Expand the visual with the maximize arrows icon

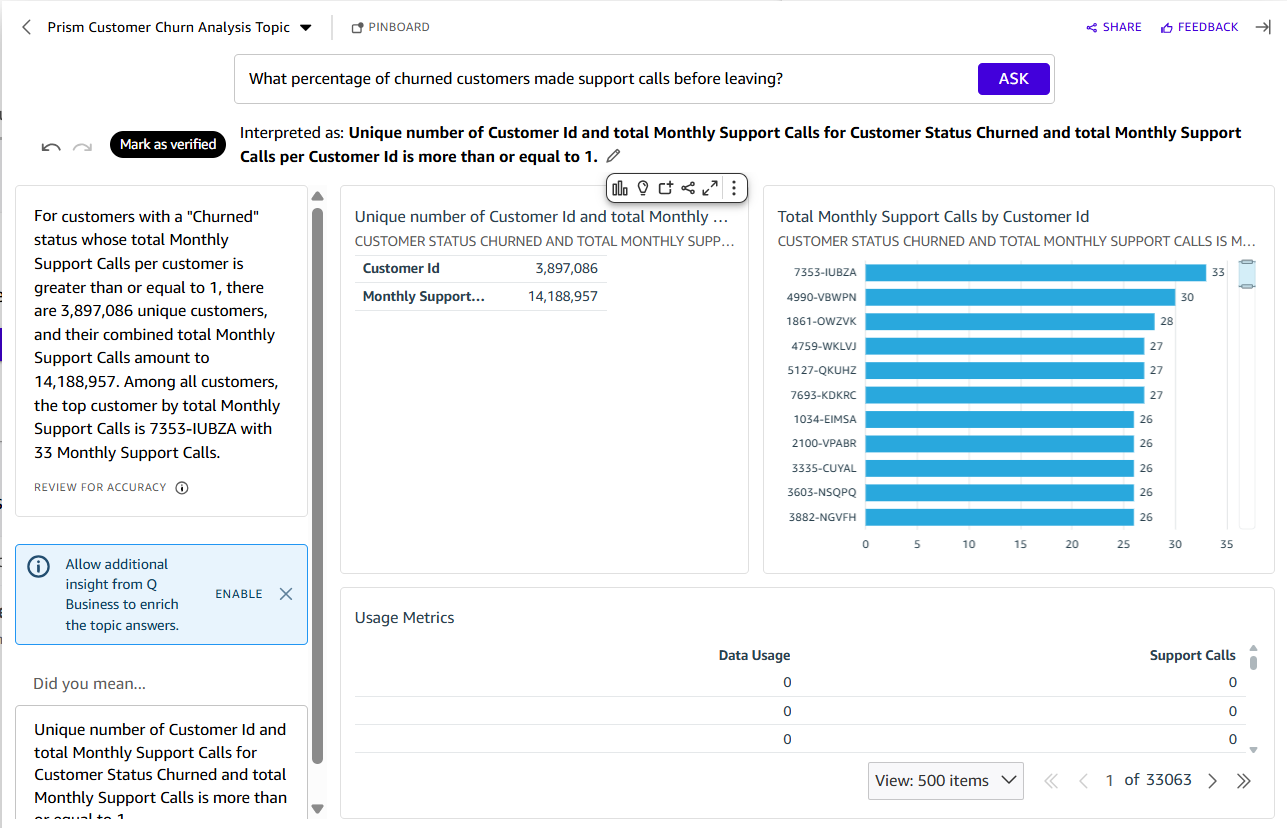coord(710,188)
